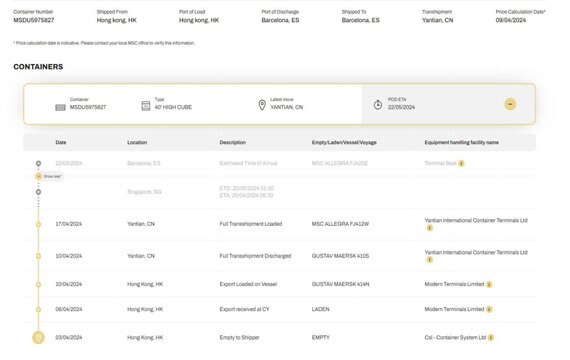The image size is (570, 360).
Task: Click the location pin icon beside Latest move
Action: (262, 105)
